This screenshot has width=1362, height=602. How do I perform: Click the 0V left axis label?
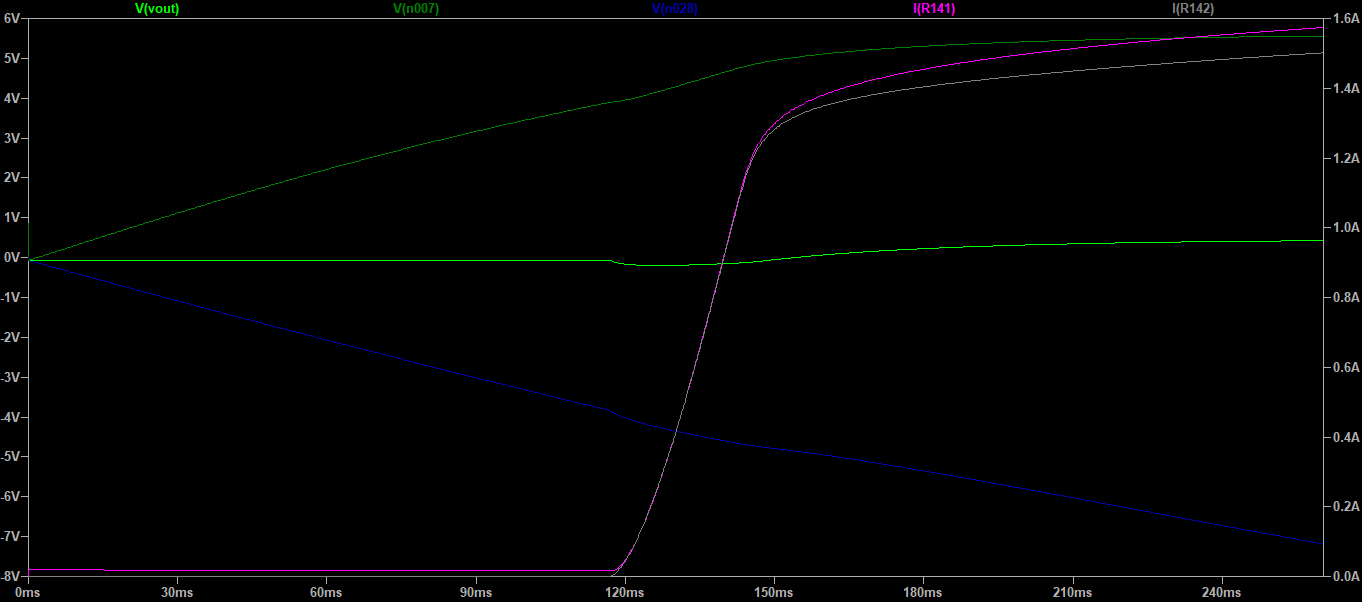13,257
